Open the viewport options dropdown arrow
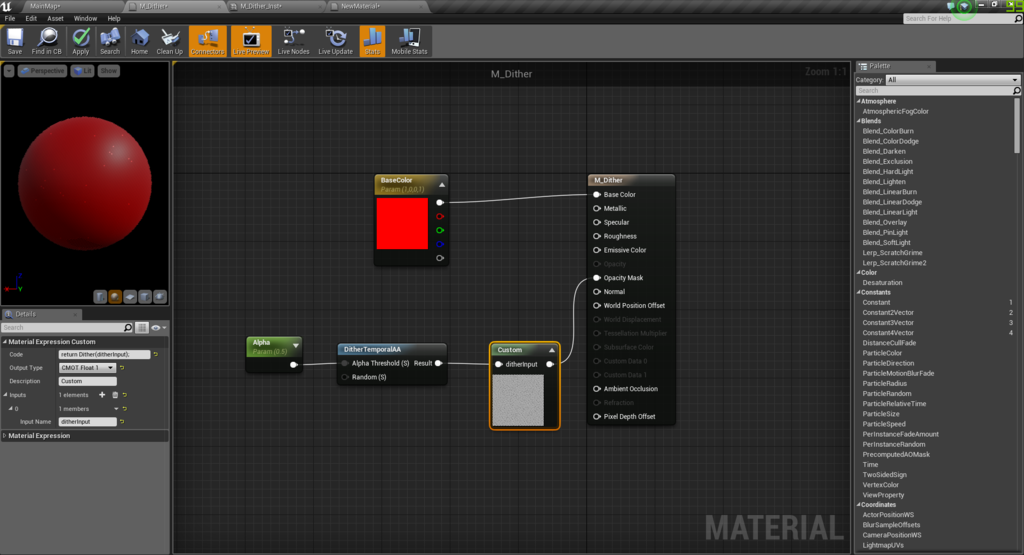Image resolution: width=1024 pixels, height=555 pixels. (x=8, y=71)
